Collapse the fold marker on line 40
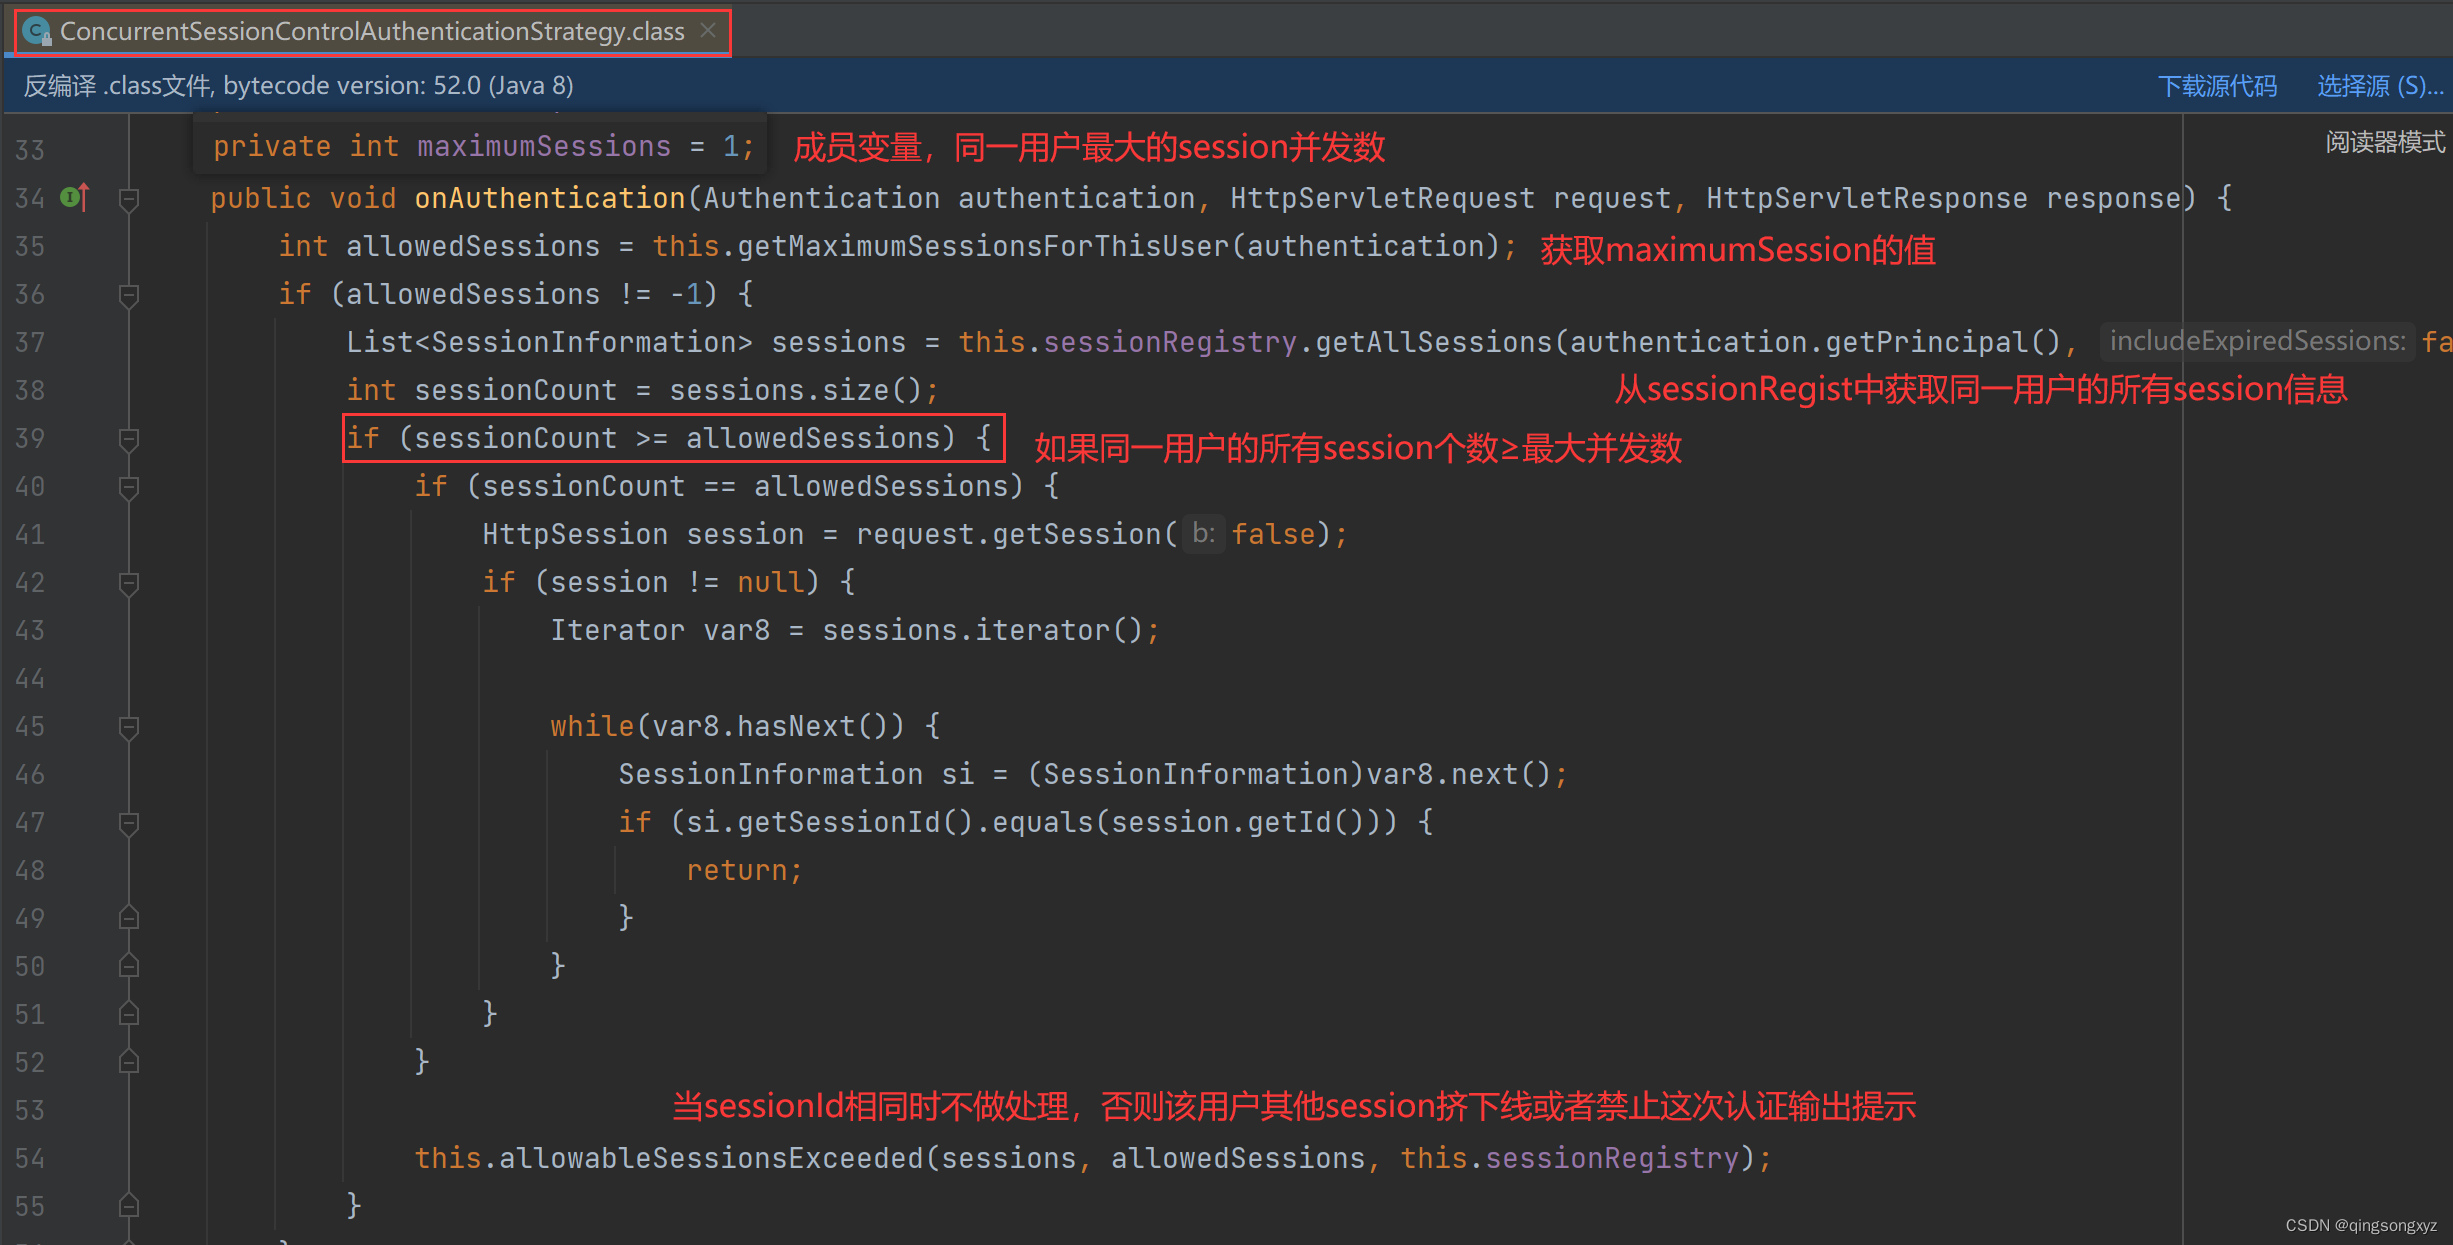 coord(129,487)
